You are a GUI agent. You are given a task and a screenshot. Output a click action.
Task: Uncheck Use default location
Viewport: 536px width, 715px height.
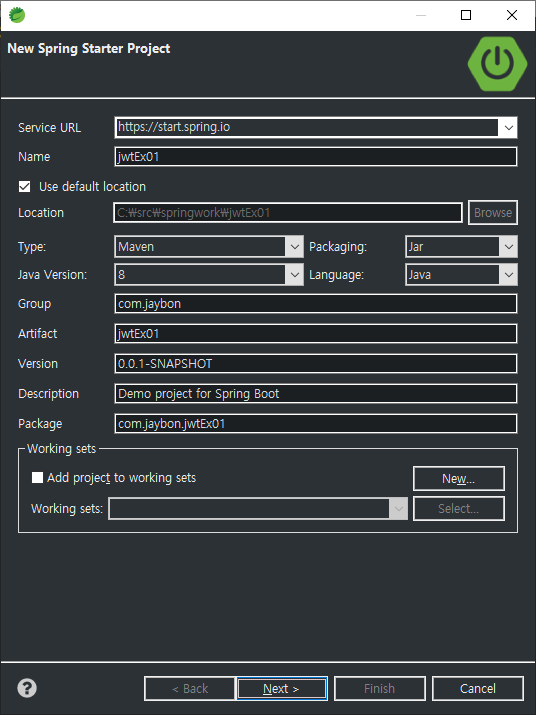tap(25, 187)
